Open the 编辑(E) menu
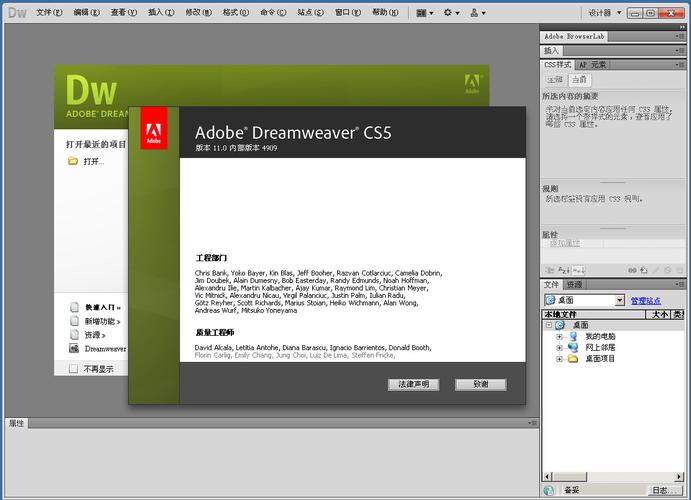691x500 pixels. tap(86, 13)
